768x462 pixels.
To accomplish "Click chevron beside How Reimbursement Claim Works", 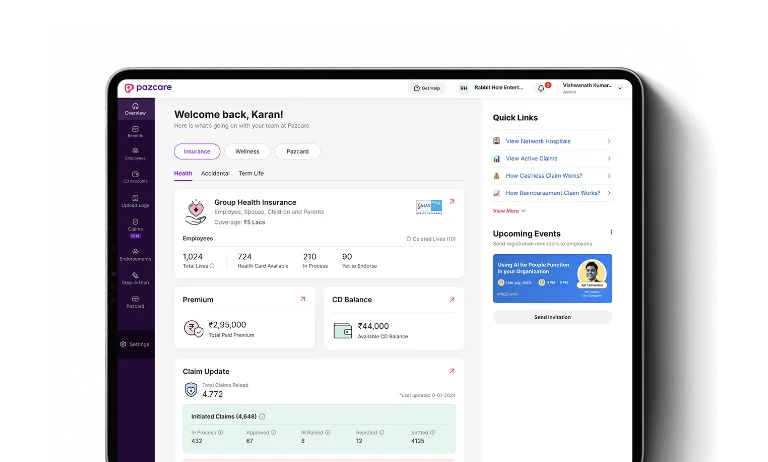I will [x=609, y=193].
